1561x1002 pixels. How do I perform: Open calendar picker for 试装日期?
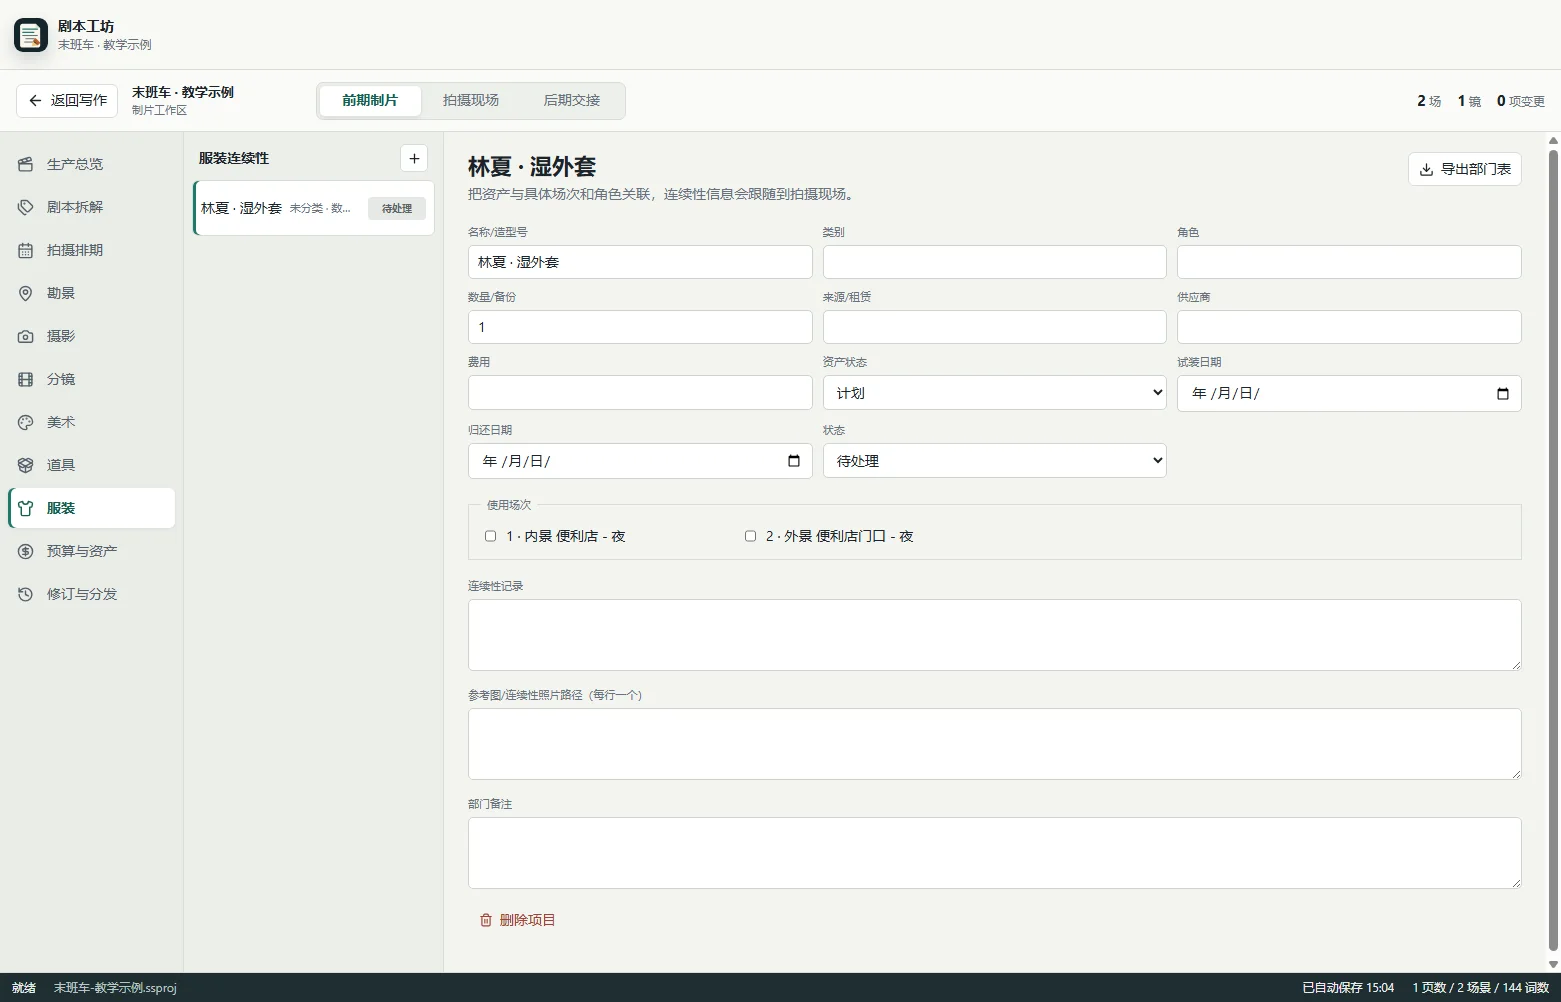point(1502,393)
